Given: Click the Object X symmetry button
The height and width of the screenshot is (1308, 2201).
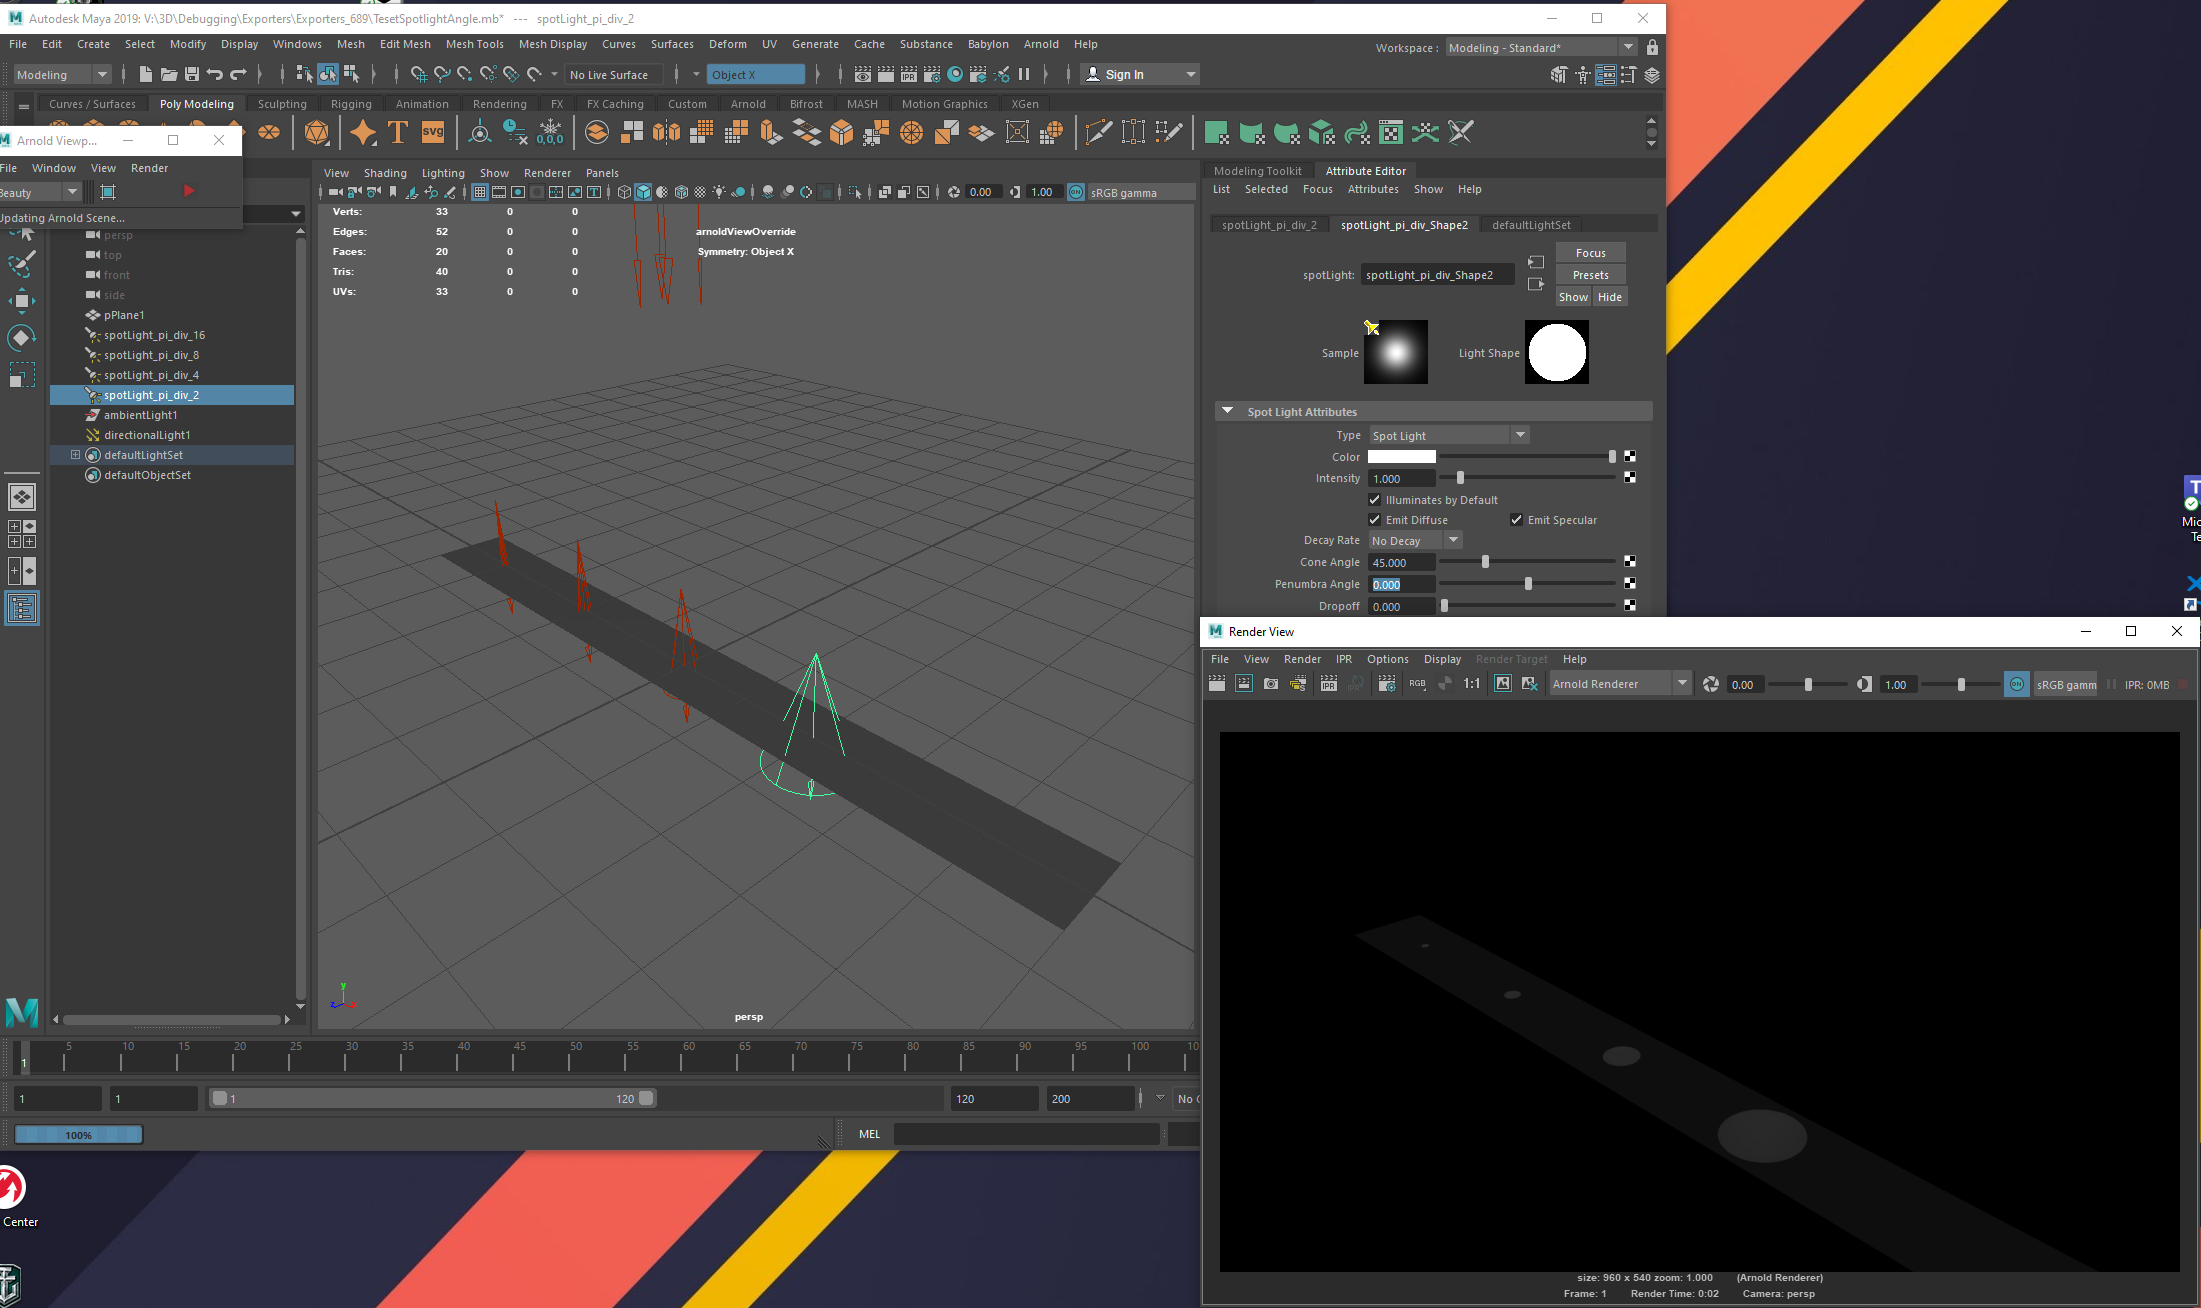Looking at the screenshot, I should click(756, 74).
